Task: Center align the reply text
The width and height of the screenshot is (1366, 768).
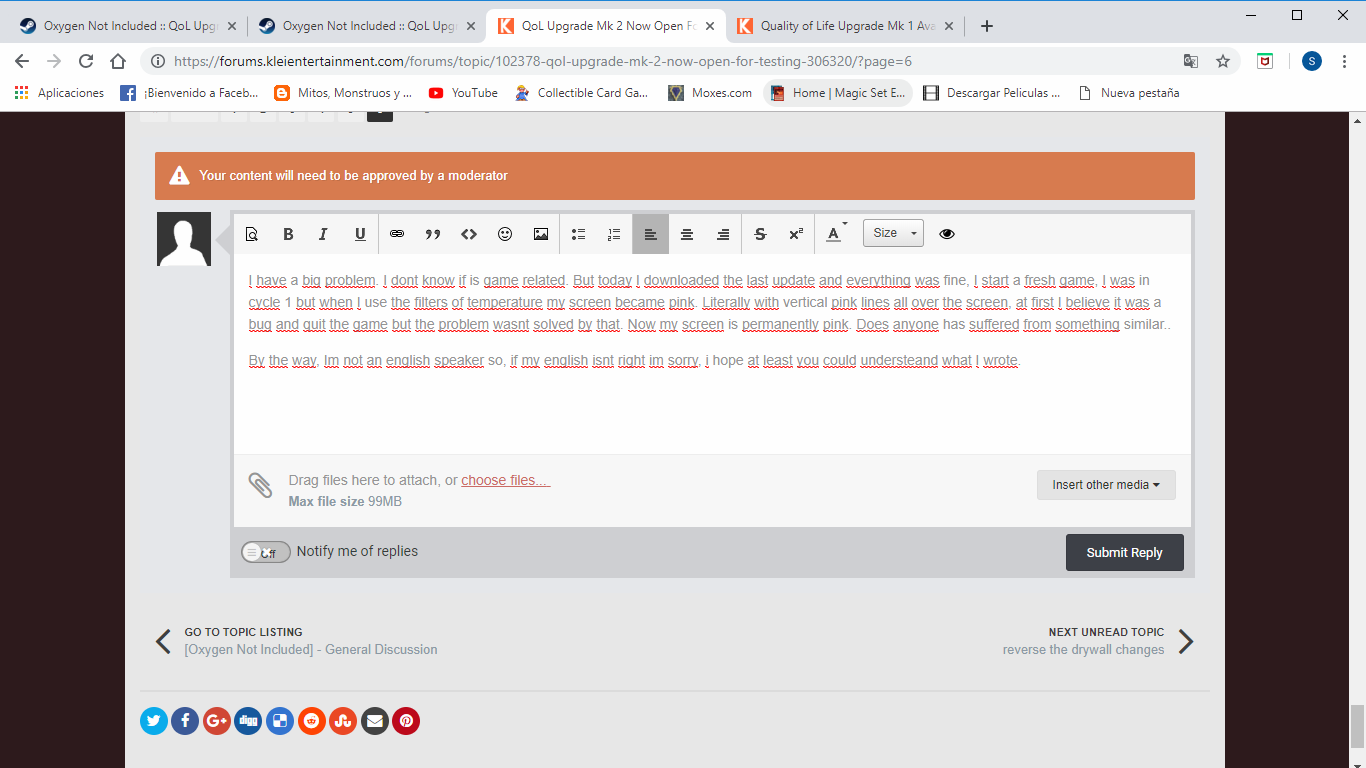Action: (x=687, y=234)
